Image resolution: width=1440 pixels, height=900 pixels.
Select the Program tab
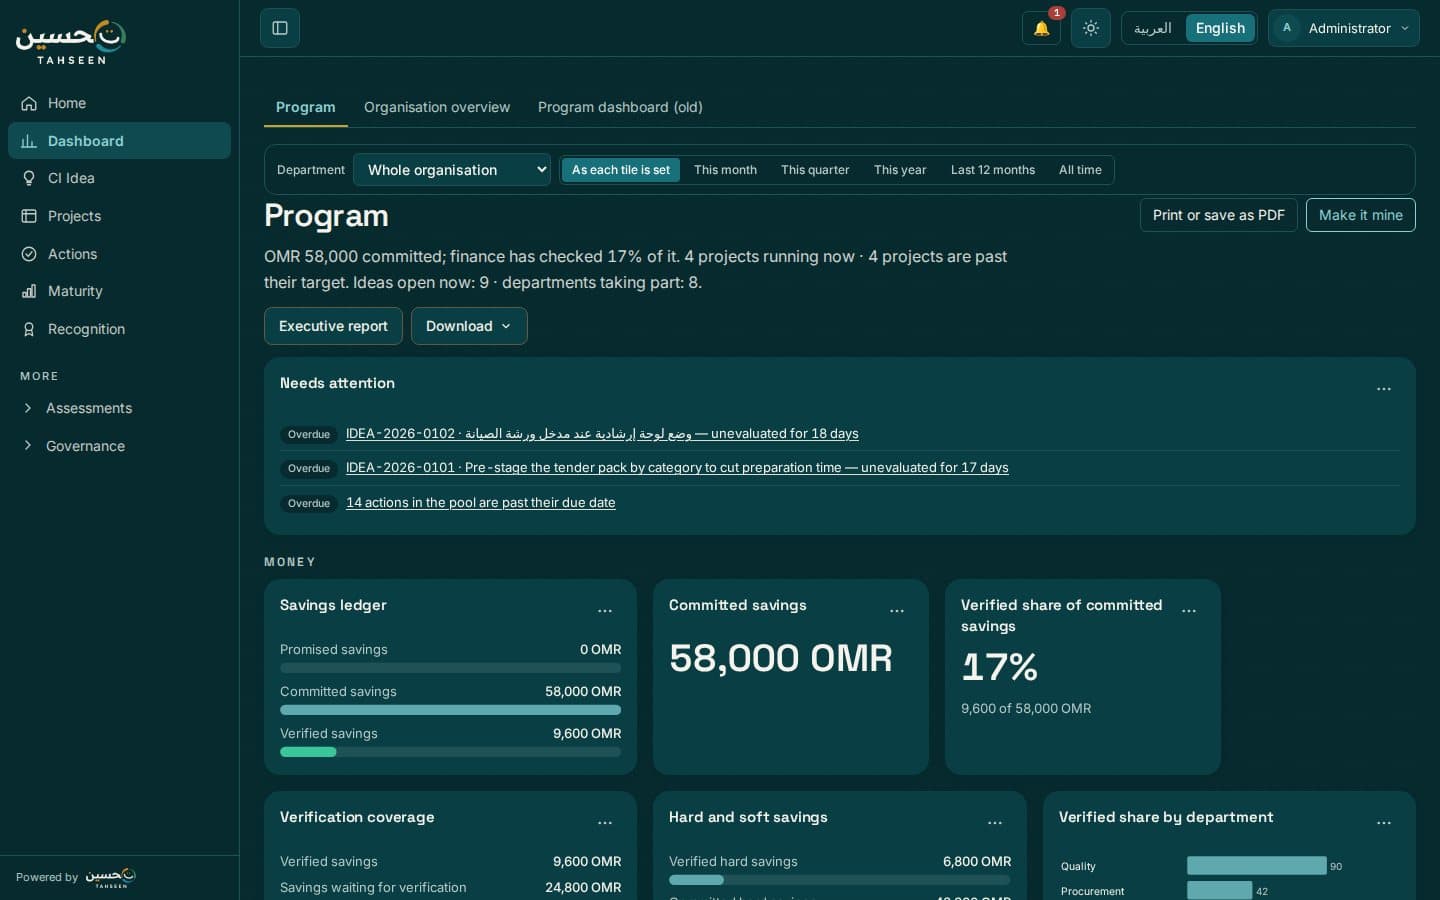306,107
